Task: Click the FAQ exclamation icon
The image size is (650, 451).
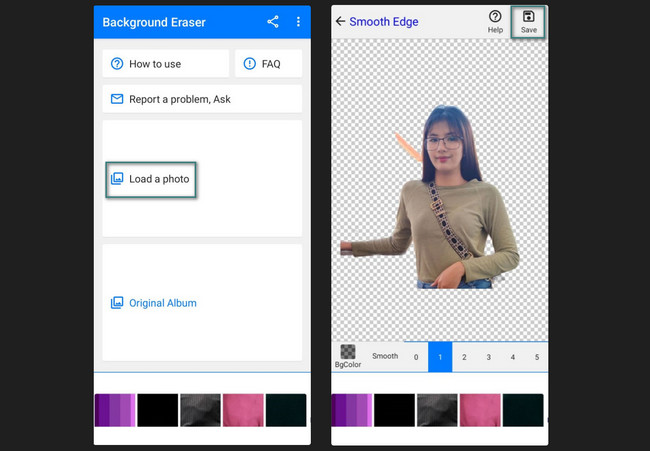Action: coord(250,64)
